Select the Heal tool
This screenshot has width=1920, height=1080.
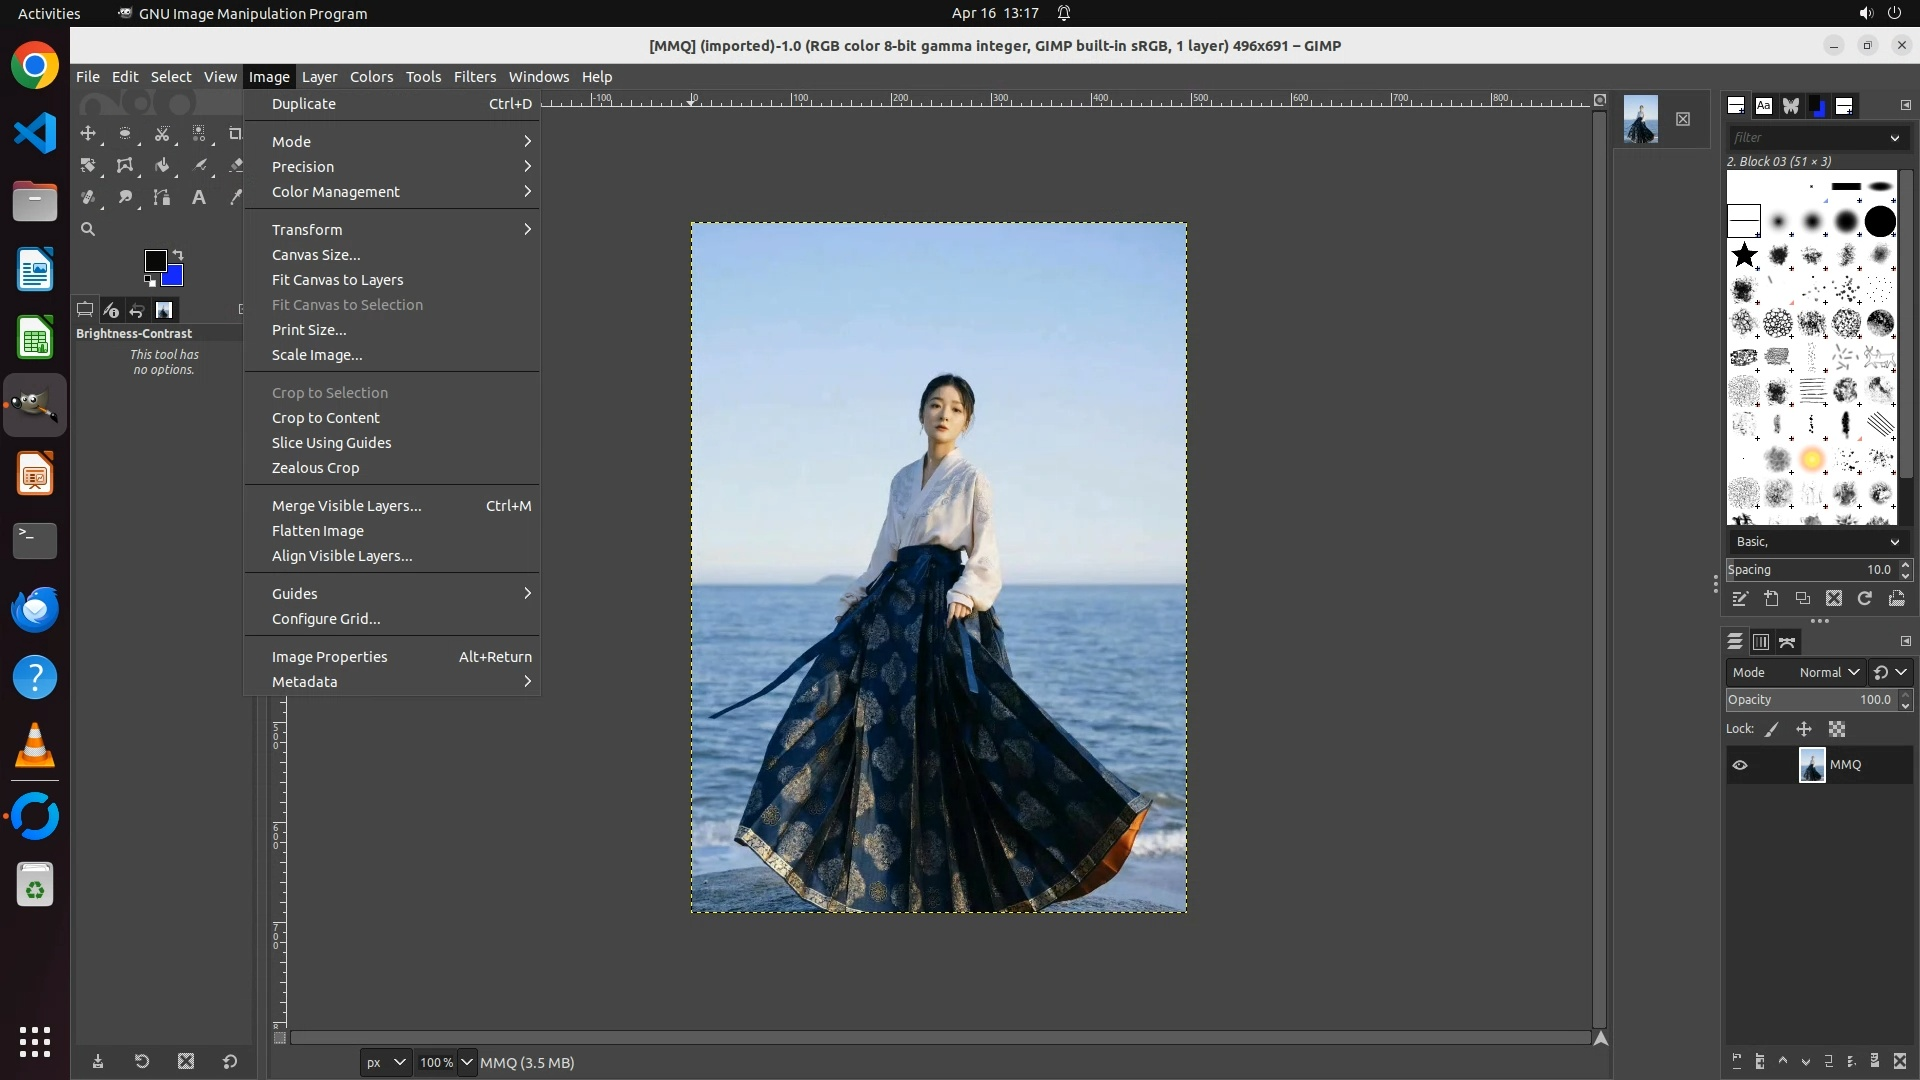88,198
